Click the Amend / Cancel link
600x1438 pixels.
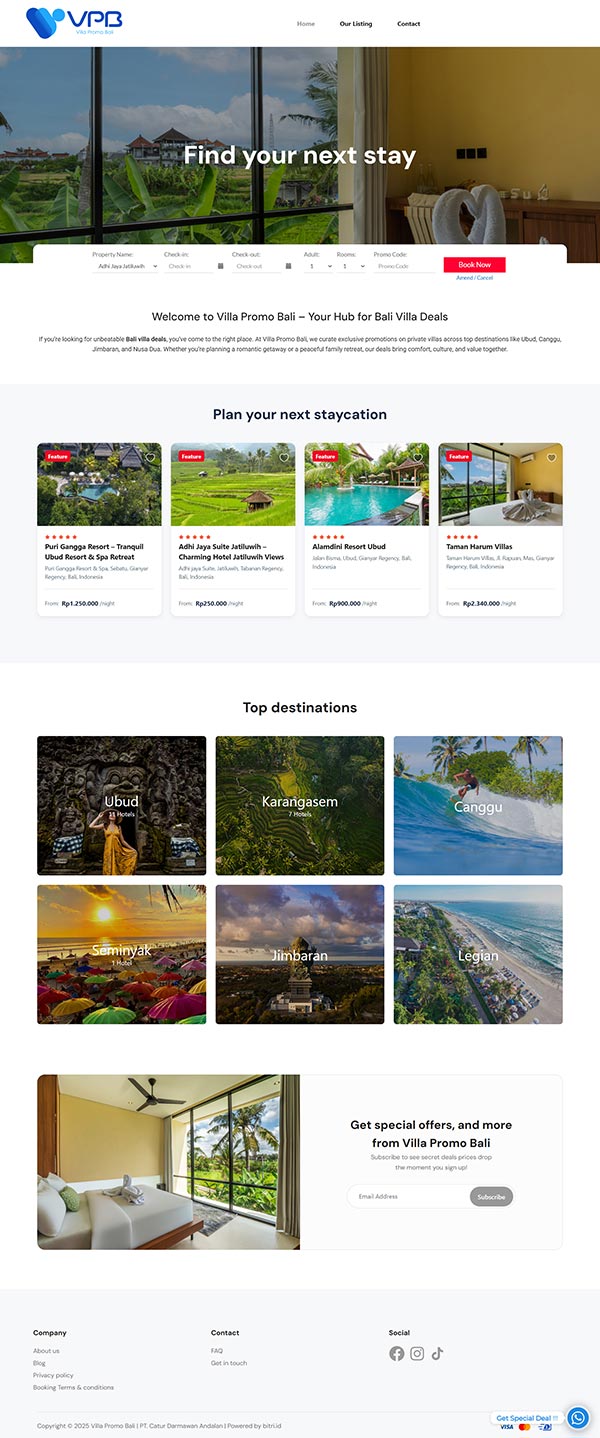[475, 278]
